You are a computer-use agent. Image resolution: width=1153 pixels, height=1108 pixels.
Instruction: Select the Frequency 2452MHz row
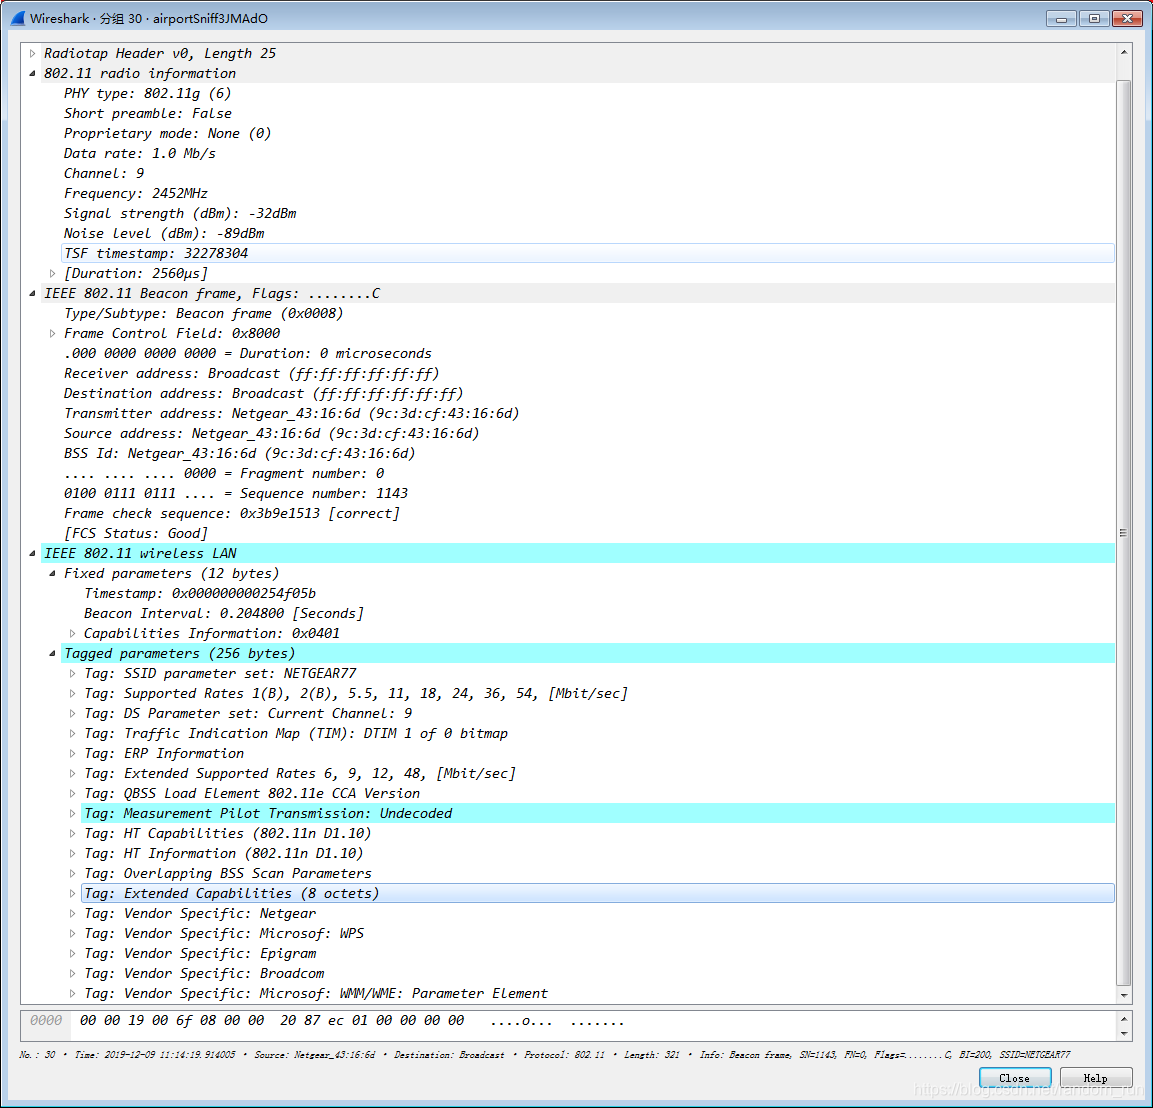[x=588, y=193]
